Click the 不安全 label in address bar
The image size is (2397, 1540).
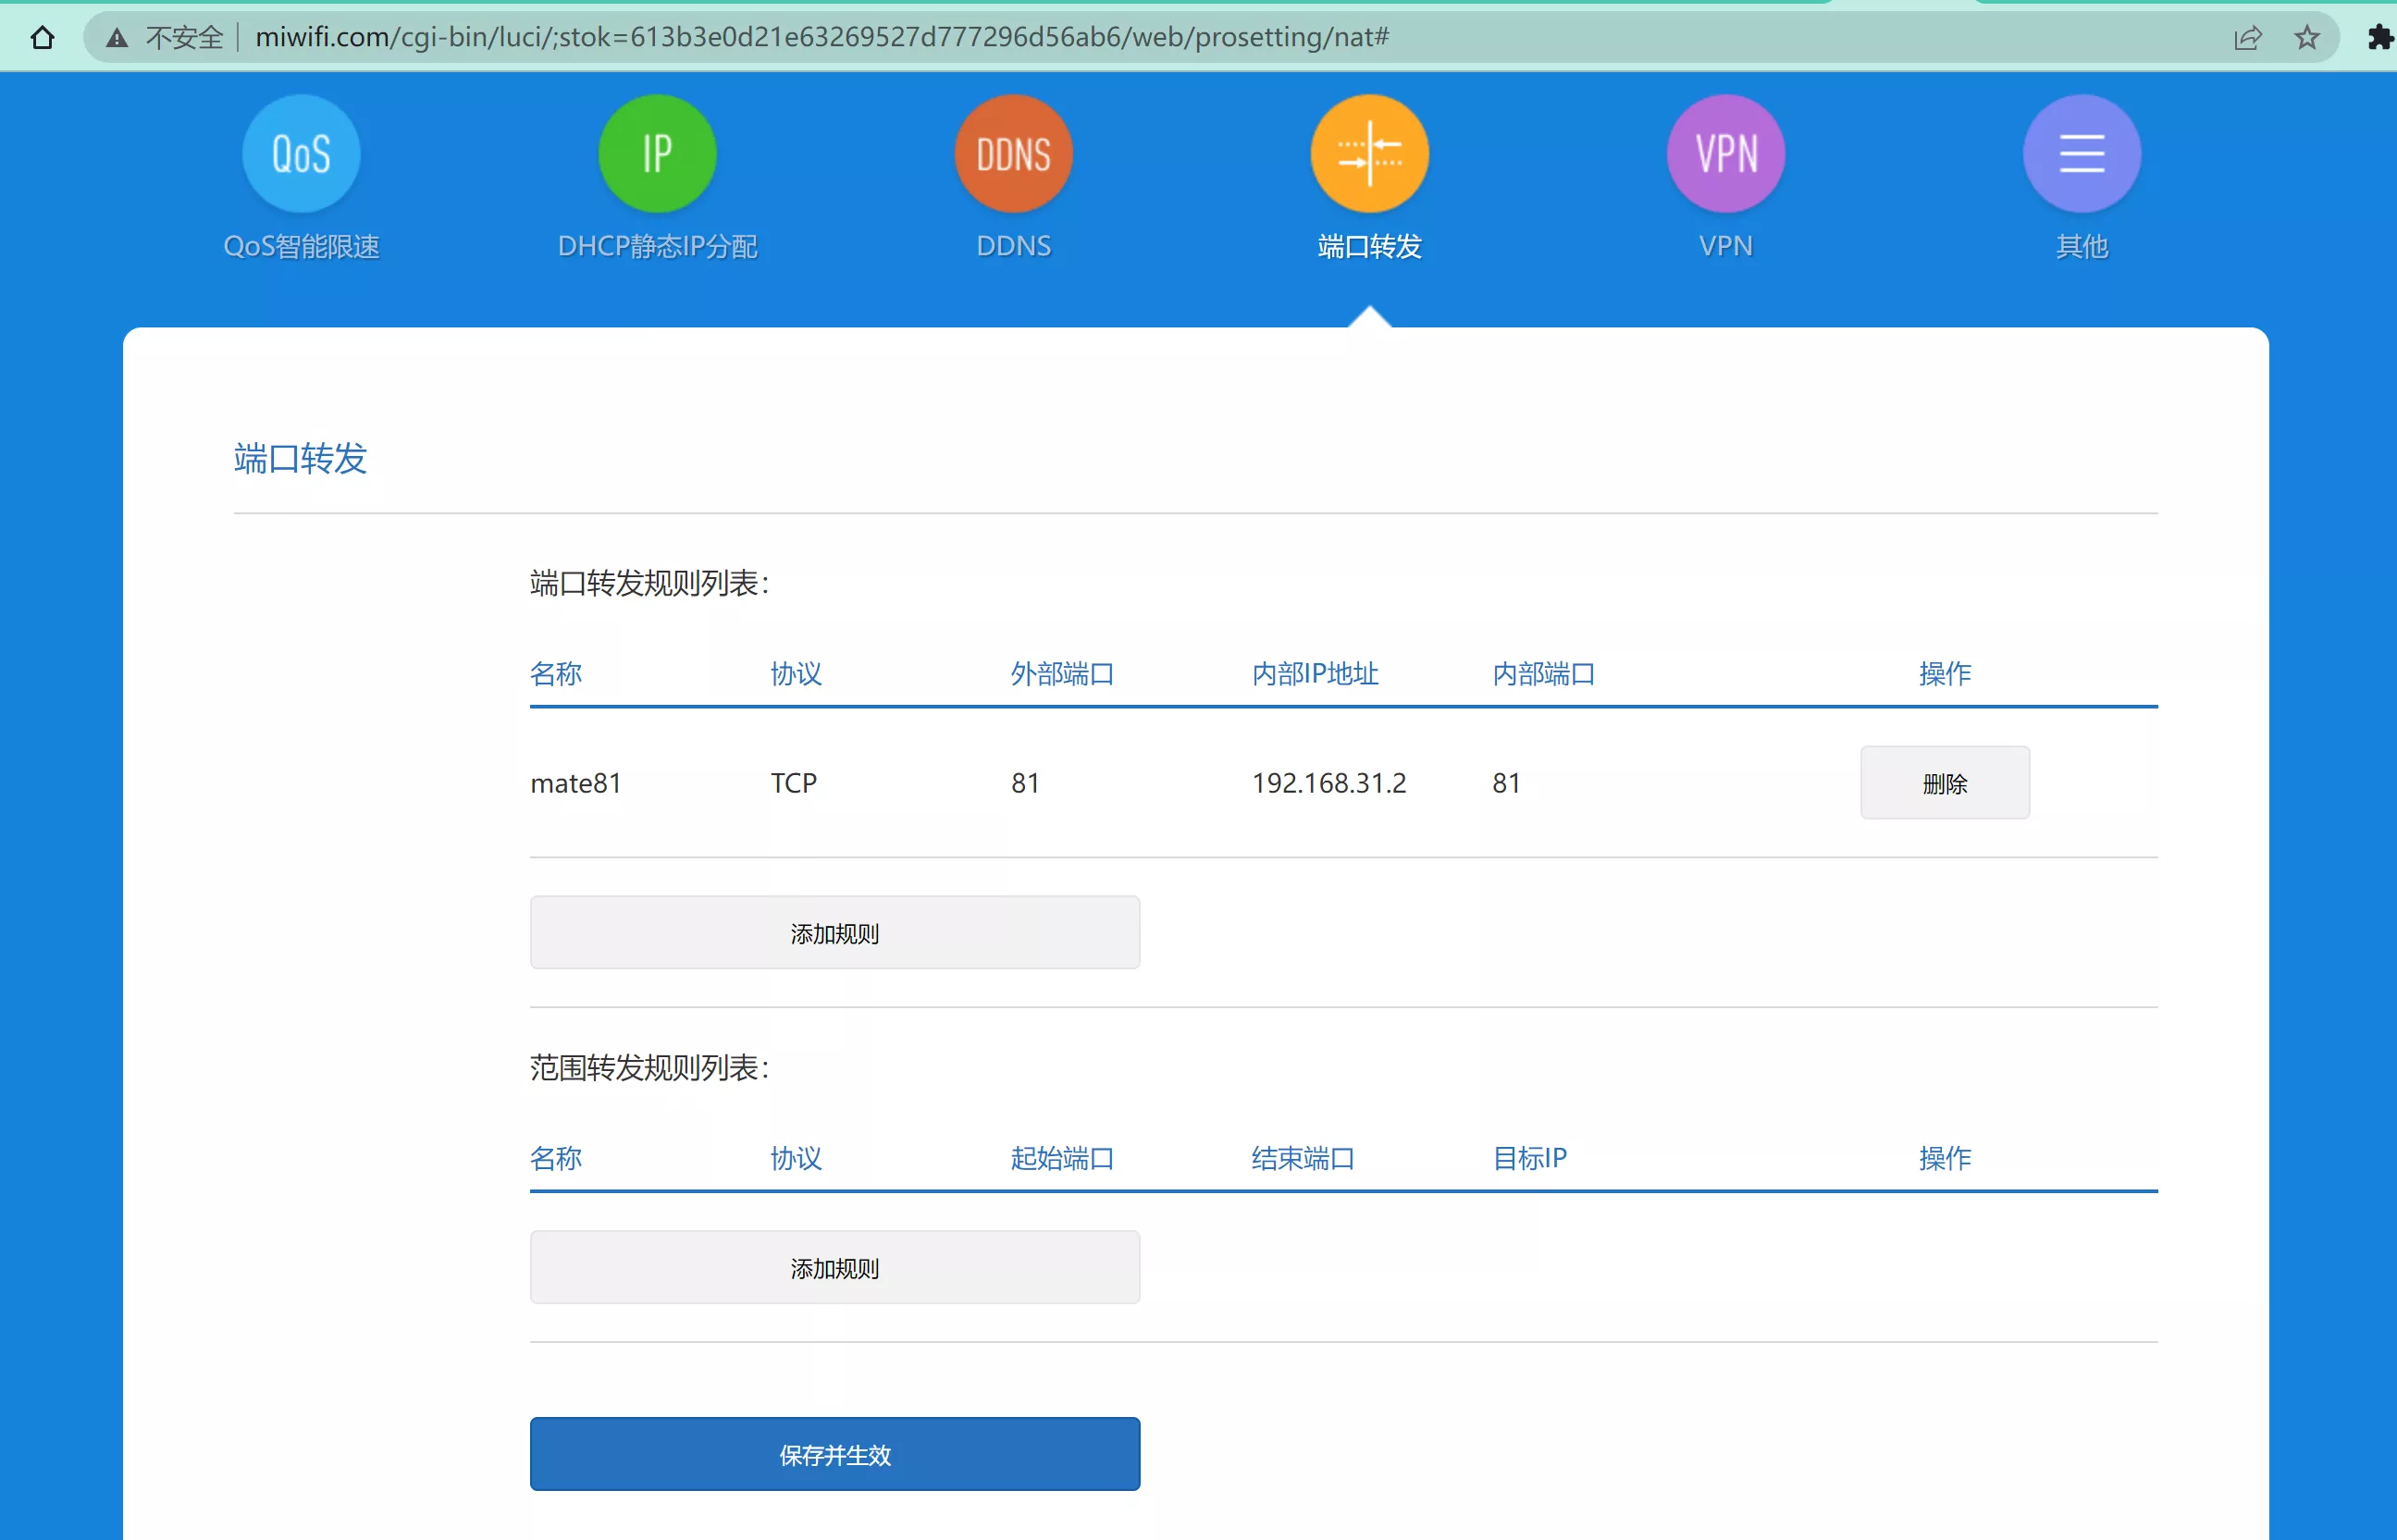tap(184, 38)
